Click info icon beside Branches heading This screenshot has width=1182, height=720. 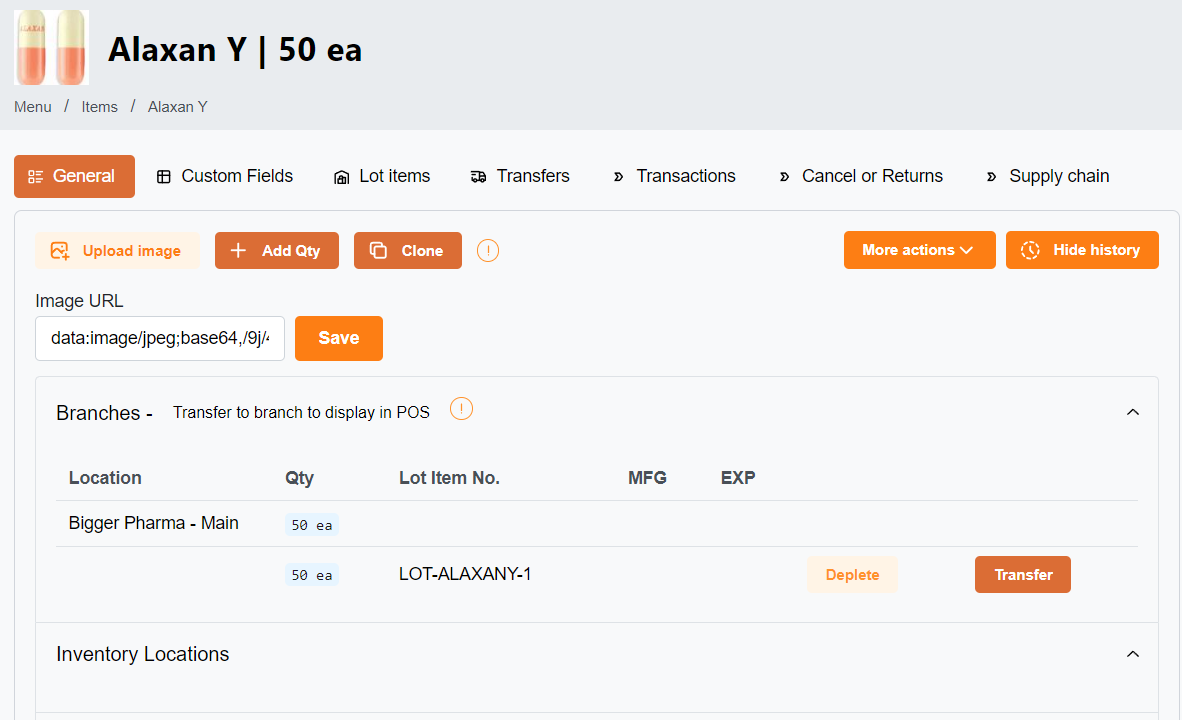461,409
